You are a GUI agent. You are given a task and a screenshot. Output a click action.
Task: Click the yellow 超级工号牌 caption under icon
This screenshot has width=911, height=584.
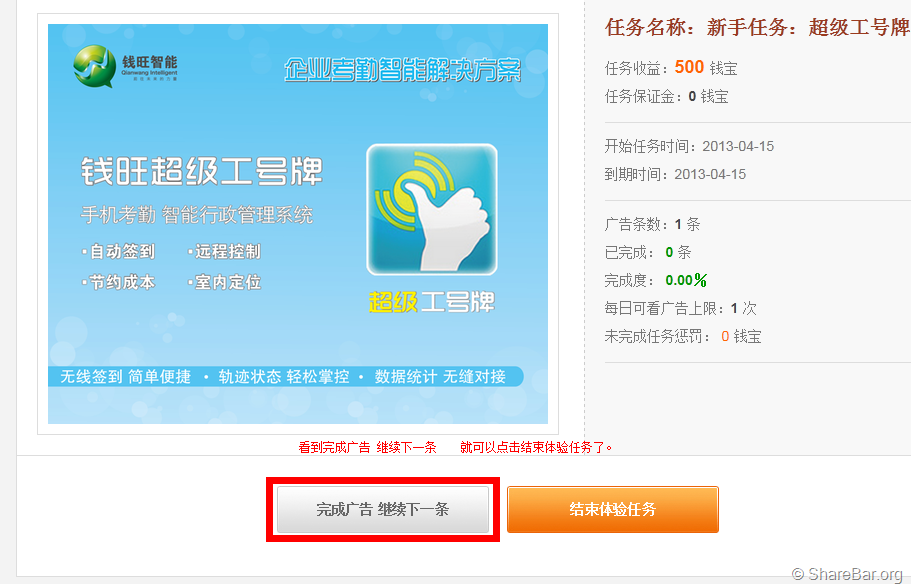pyautogui.click(x=432, y=302)
